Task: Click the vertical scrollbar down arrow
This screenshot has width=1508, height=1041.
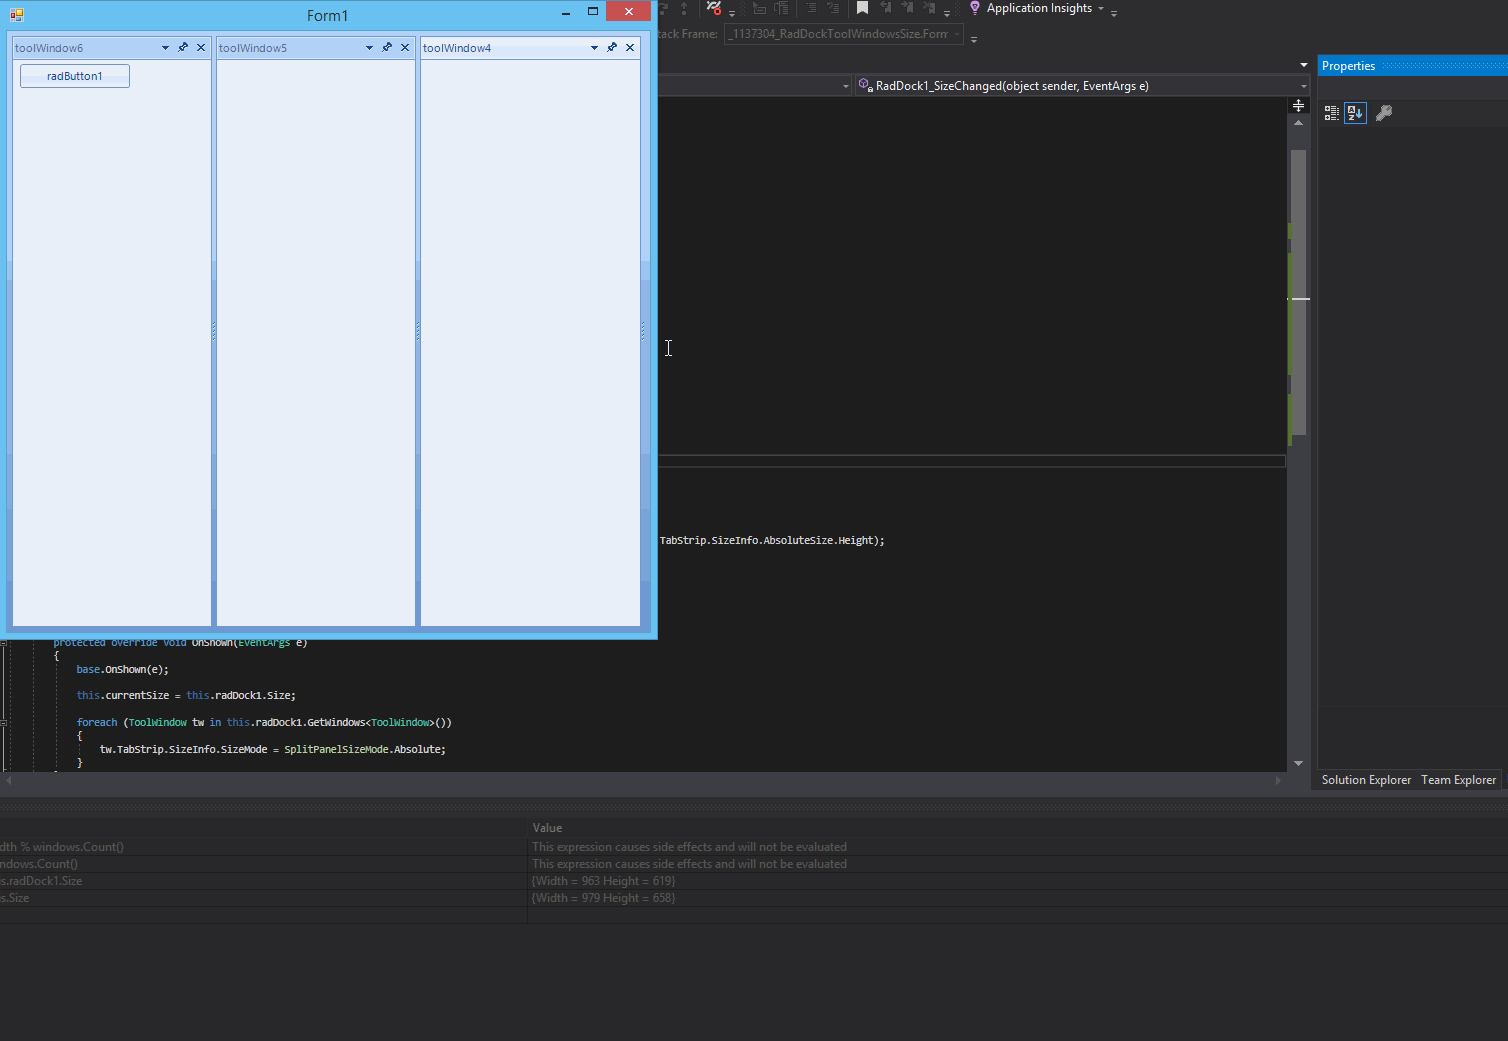Action: click(1298, 763)
